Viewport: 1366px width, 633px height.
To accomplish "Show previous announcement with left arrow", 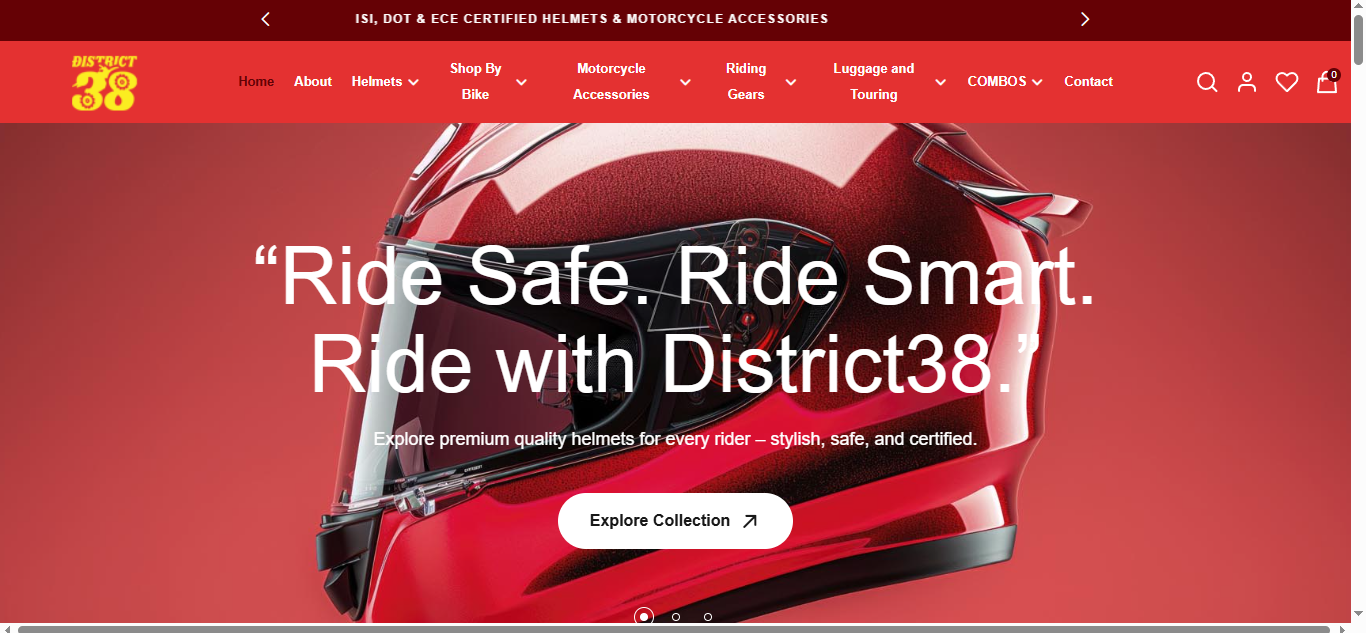I will 265,19.
